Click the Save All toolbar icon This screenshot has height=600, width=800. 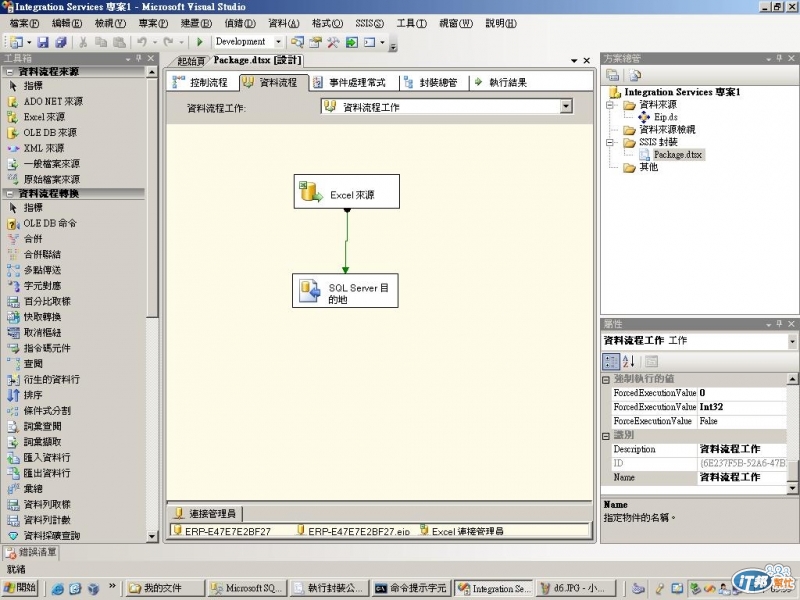pos(61,42)
